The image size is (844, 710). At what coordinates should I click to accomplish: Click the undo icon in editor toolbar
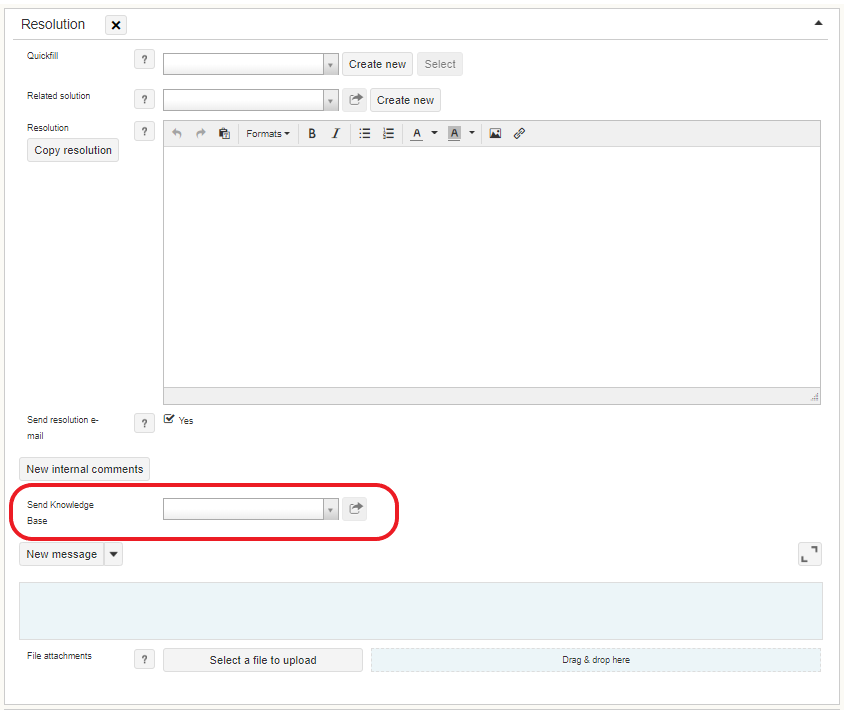click(177, 133)
